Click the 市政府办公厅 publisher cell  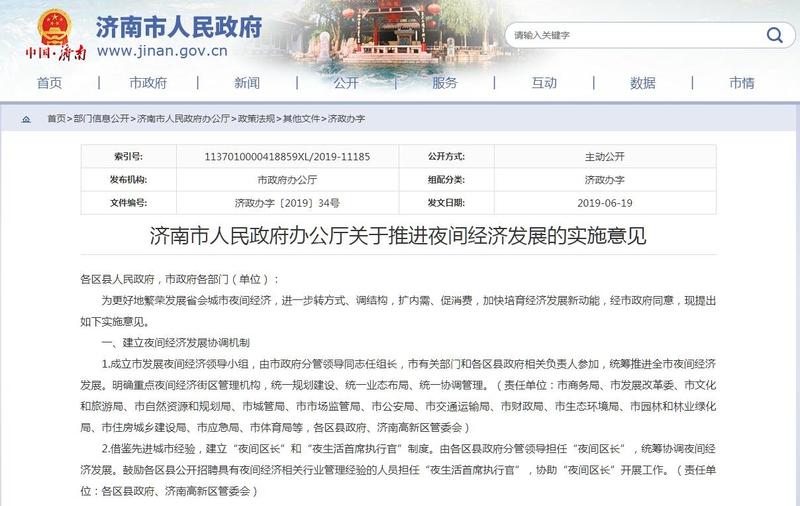click(287, 180)
